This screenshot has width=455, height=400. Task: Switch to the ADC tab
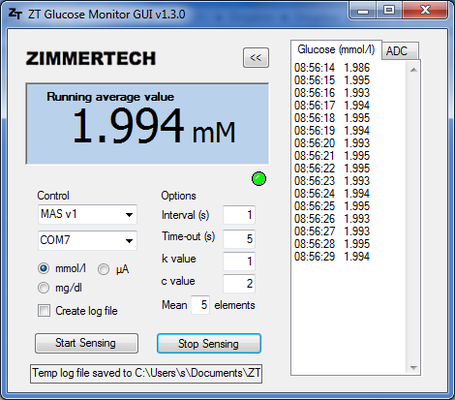pos(399,51)
